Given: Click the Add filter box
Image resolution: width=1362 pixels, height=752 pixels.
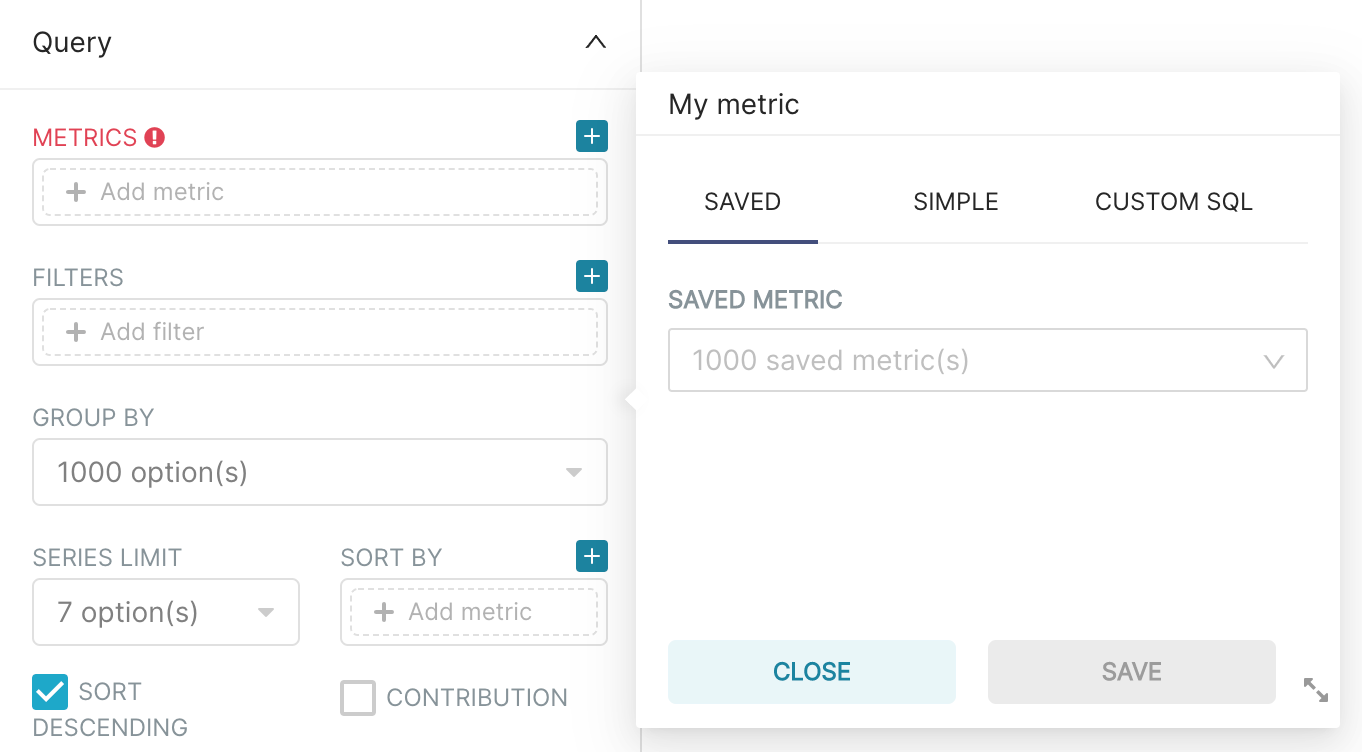Looking at the screenshot, I should (320, 332).
